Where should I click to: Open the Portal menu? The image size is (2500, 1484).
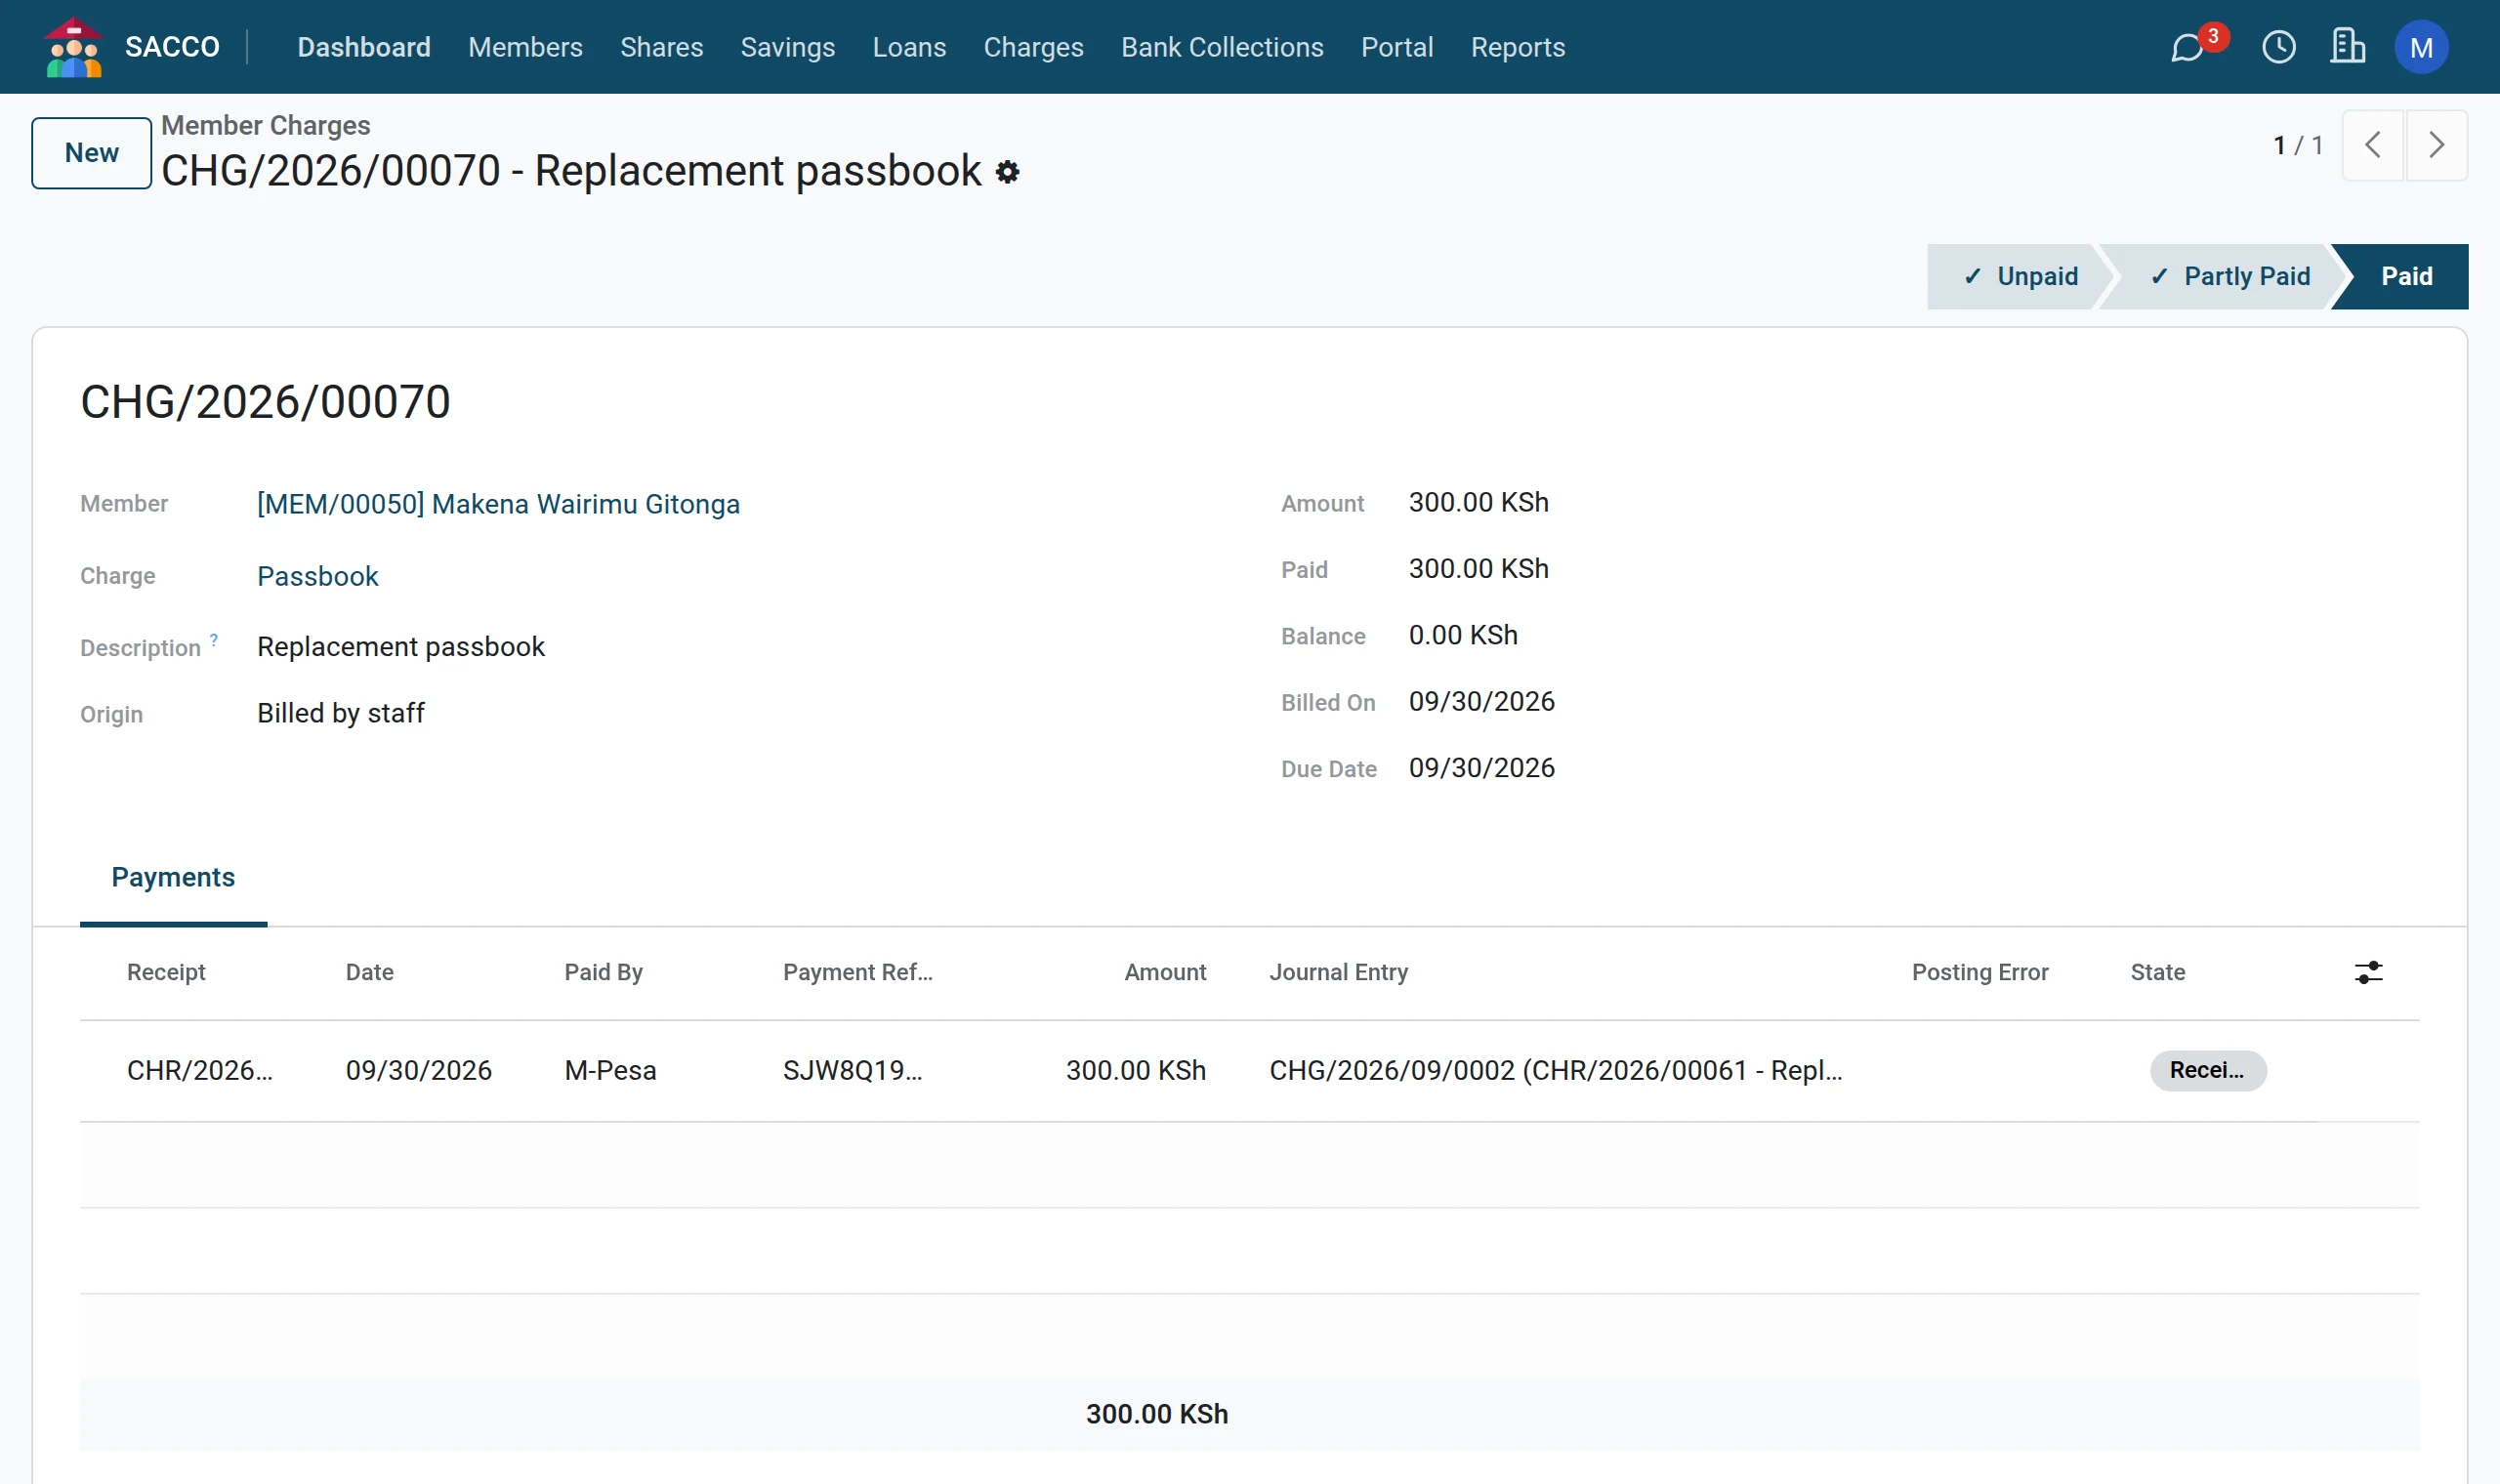(1397, 47)
